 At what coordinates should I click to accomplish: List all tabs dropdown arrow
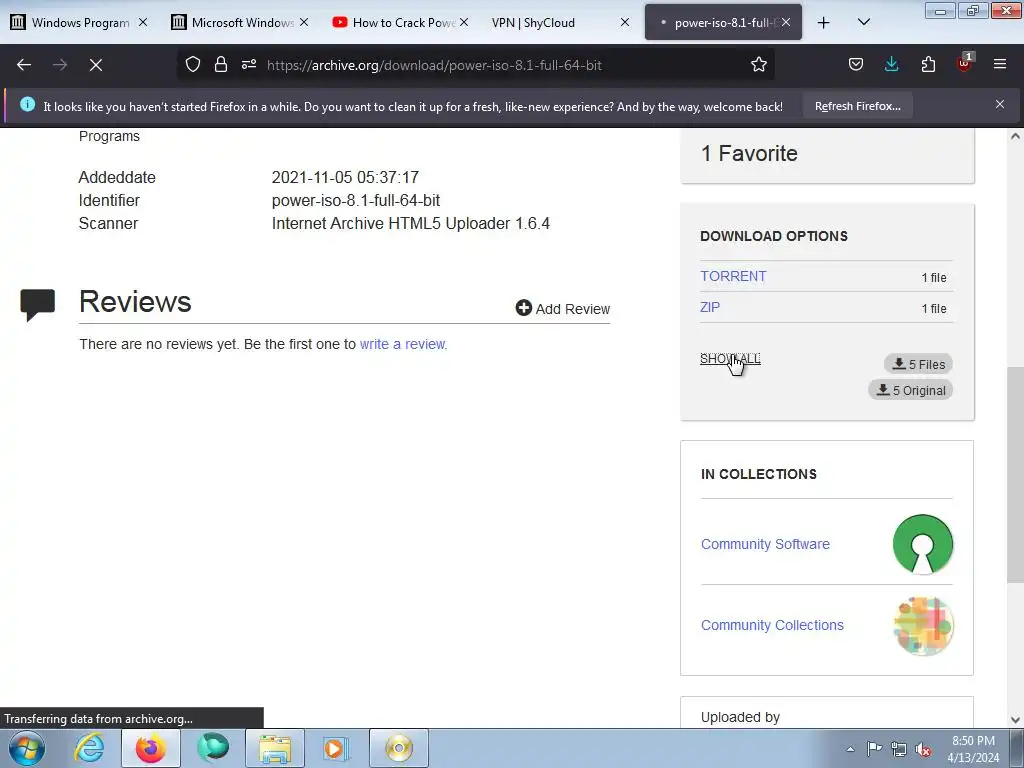[x=863, y=22]
